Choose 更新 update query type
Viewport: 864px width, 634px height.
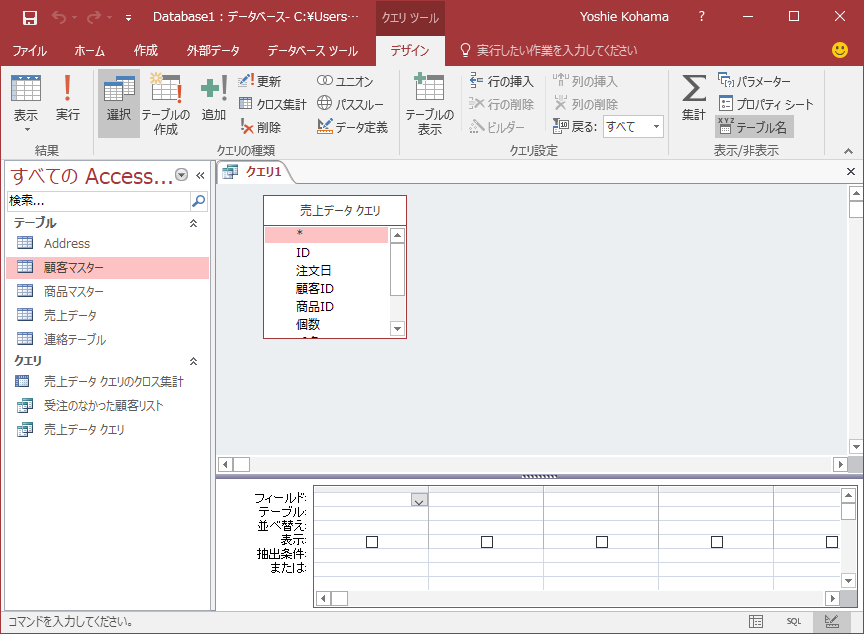[260, 81]
